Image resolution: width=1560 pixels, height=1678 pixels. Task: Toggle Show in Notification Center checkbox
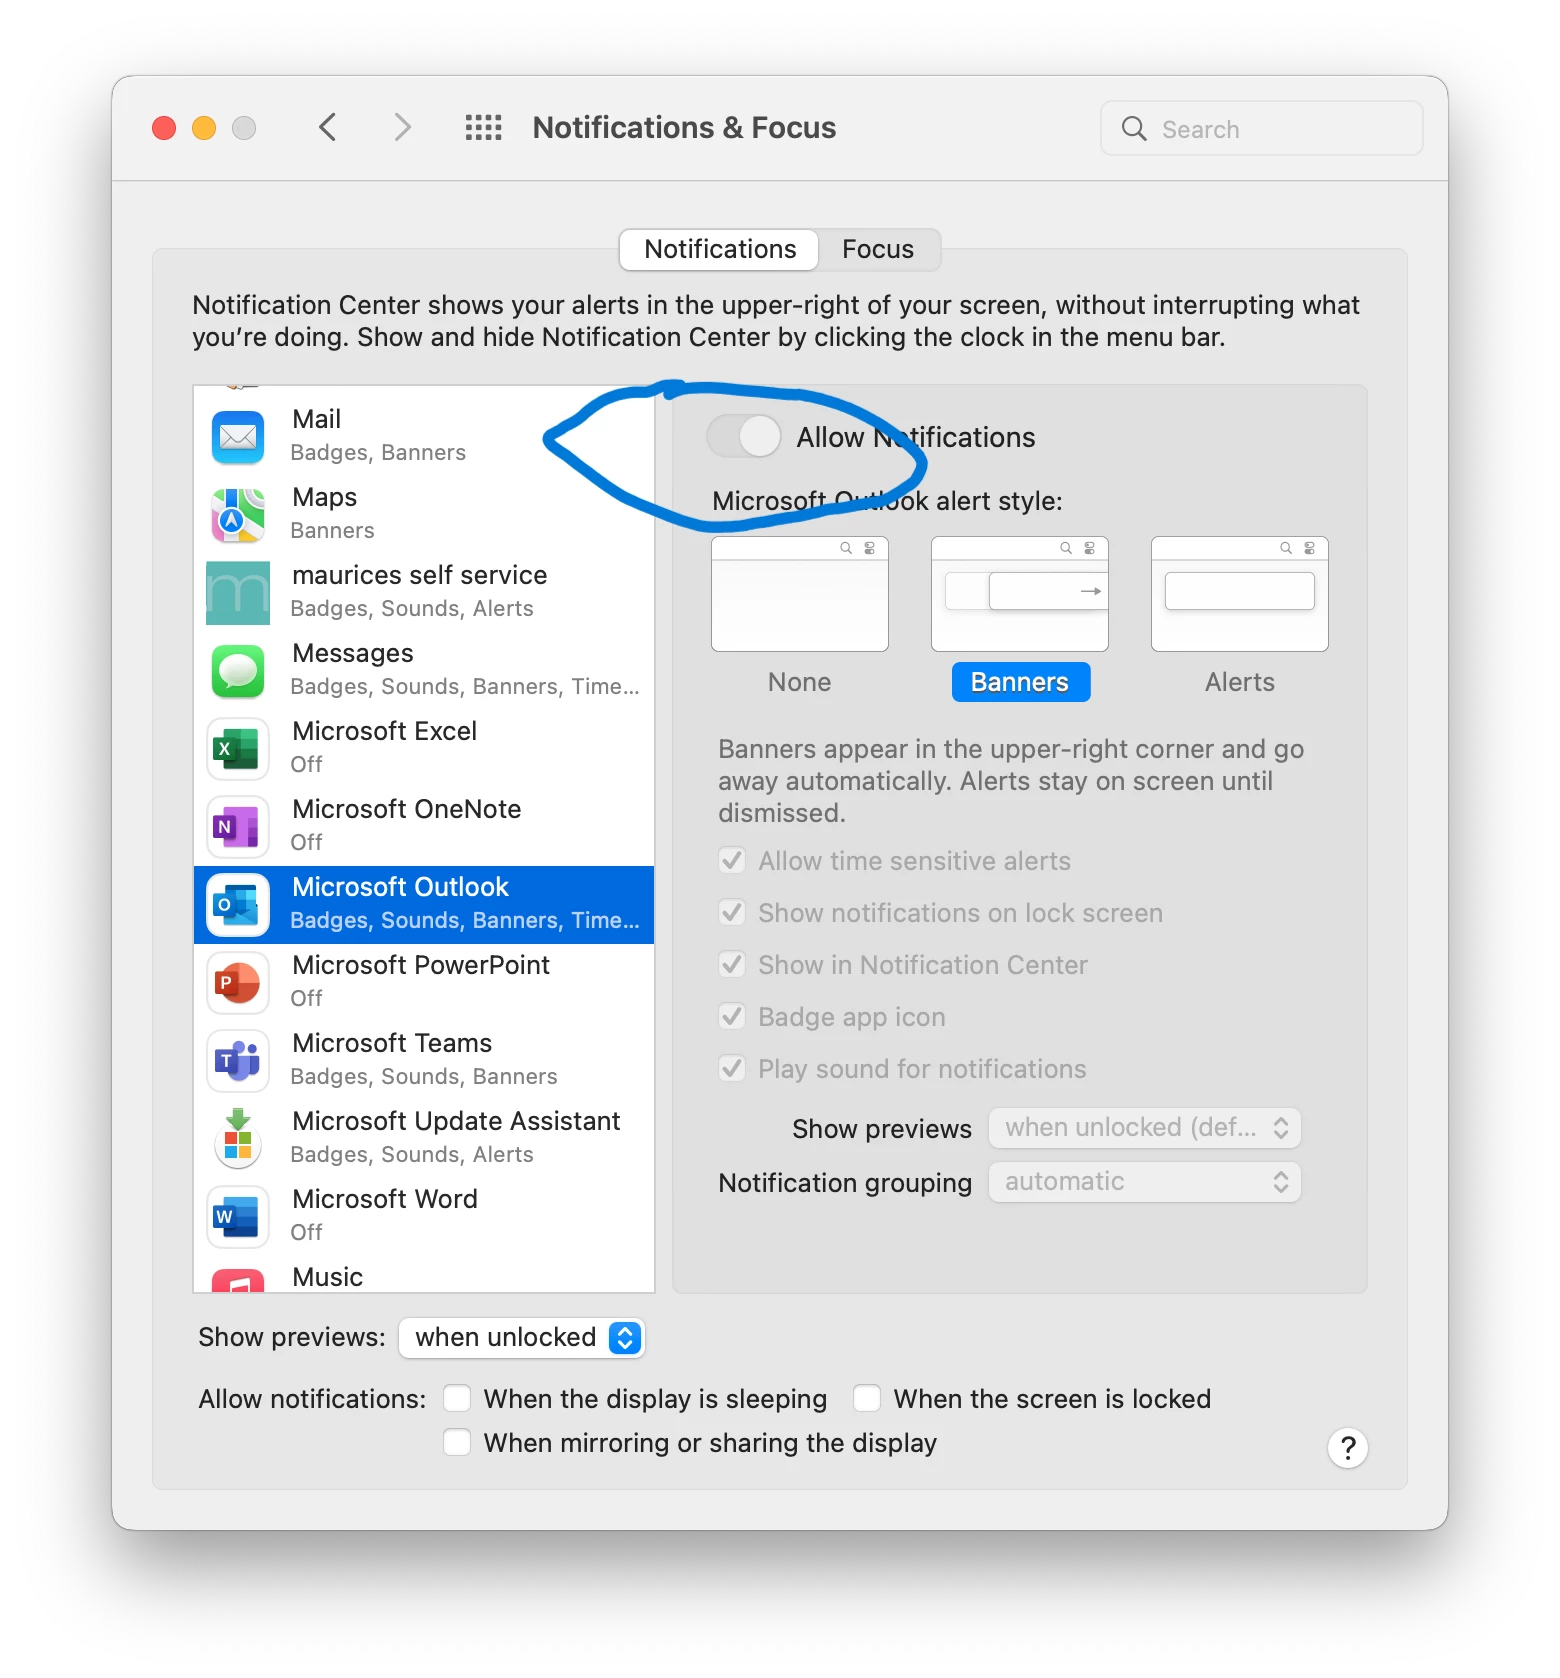pyautogui.click(x=732, y=964)
